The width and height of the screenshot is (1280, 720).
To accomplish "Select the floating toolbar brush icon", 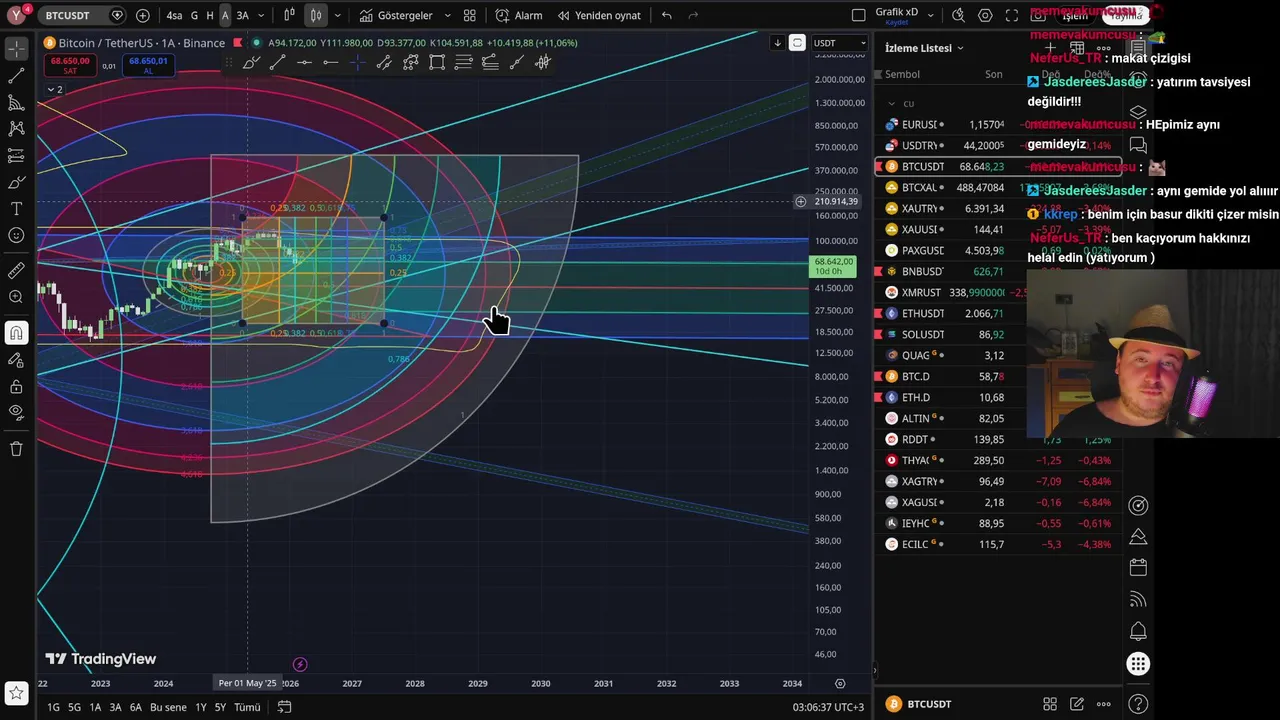I will click(x=251, y=62).
